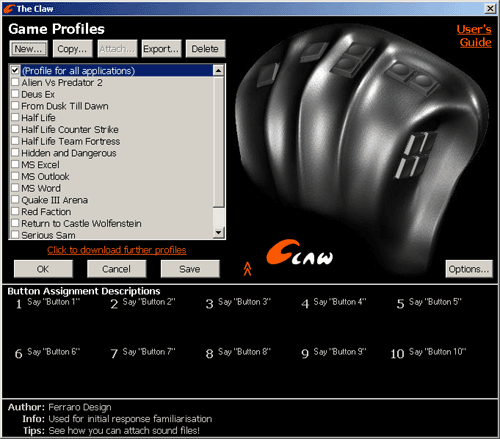Select the MS Word profile name
This screenshot has width=500, height=439.
point(41,188)
